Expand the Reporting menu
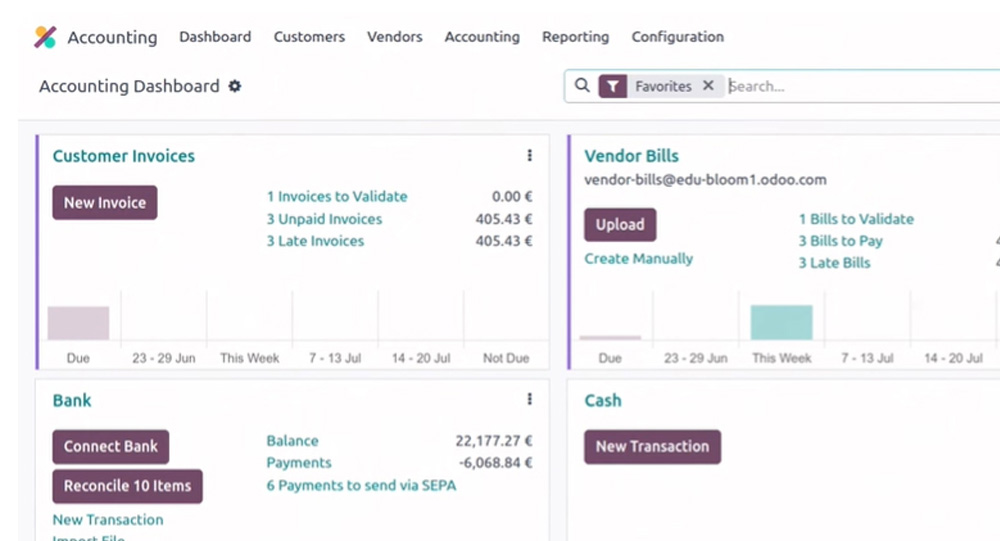 [x=575, y=37]
